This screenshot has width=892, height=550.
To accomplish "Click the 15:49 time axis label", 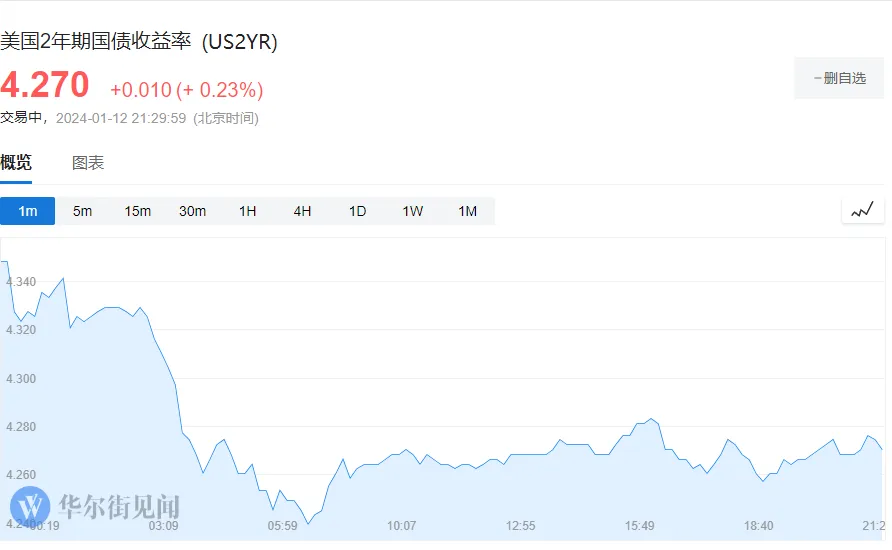I will pyautogui.click(x=640, y=526).
